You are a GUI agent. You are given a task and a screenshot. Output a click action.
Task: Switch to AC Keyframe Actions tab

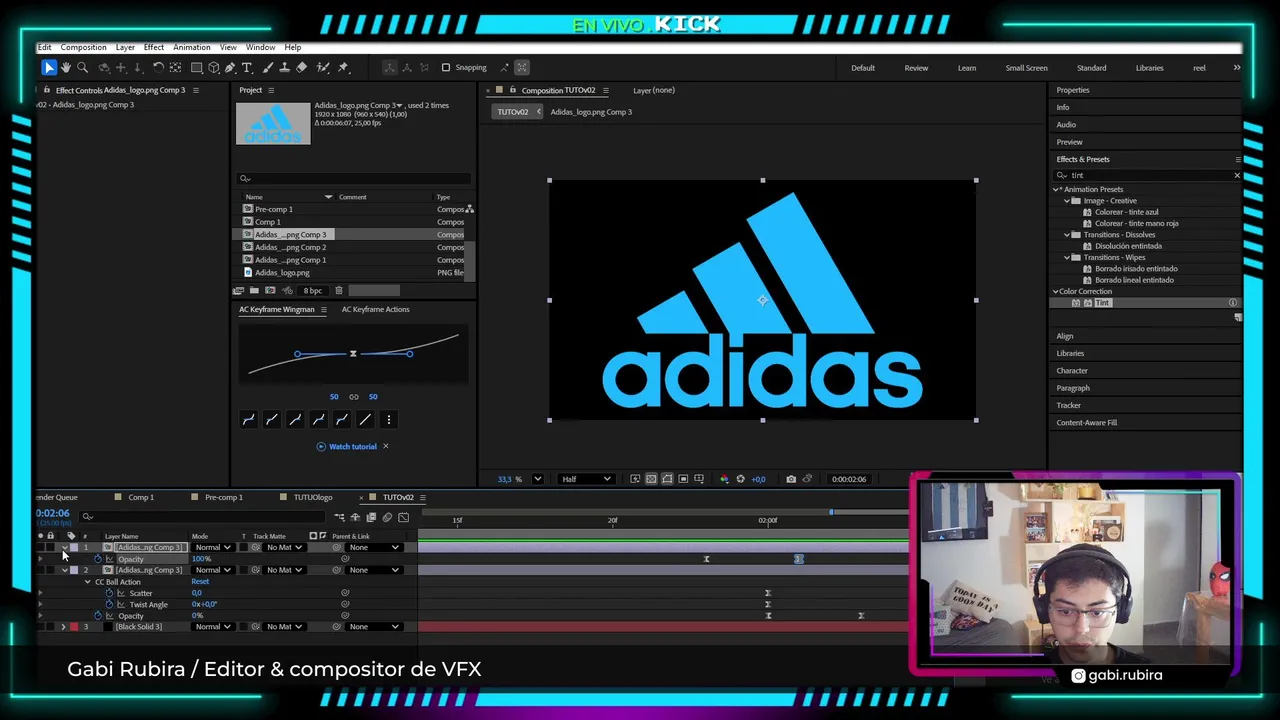coord(375,309)
